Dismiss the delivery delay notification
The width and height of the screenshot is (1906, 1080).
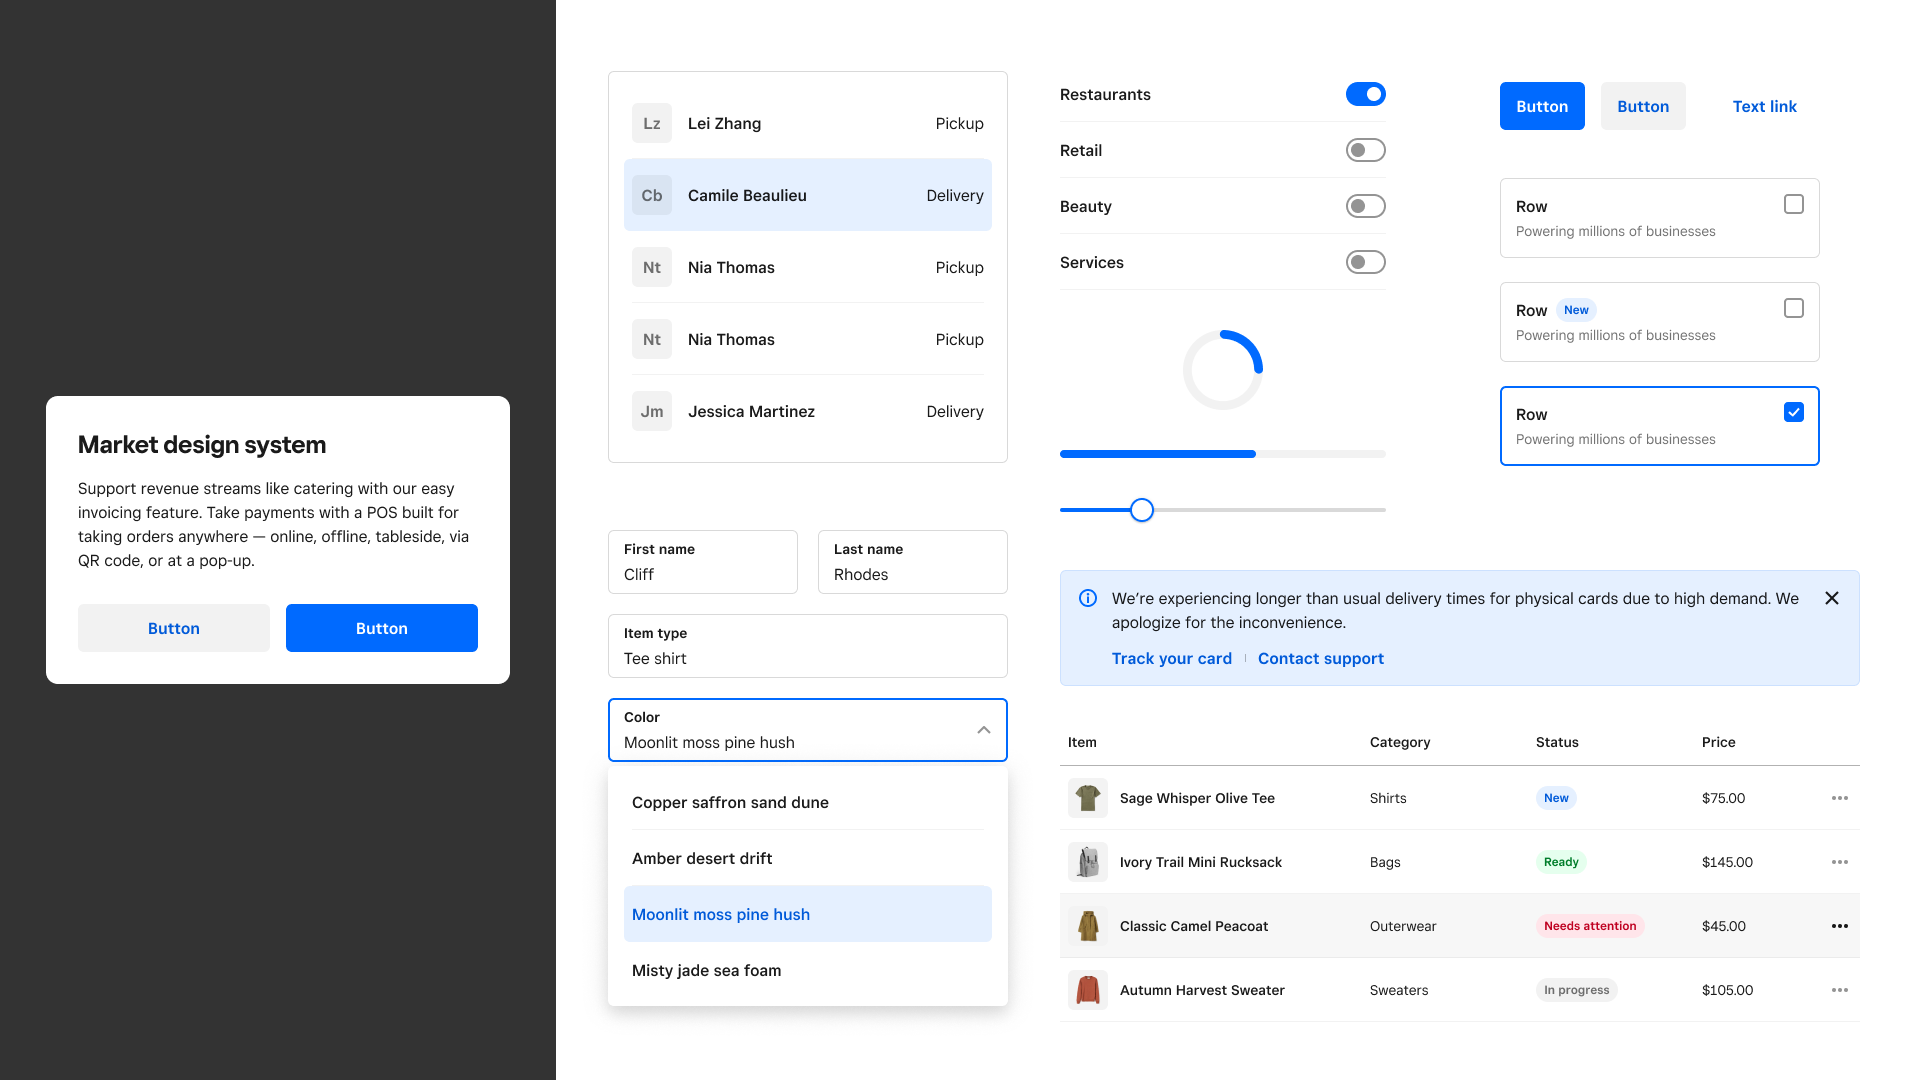[1832, 598]
